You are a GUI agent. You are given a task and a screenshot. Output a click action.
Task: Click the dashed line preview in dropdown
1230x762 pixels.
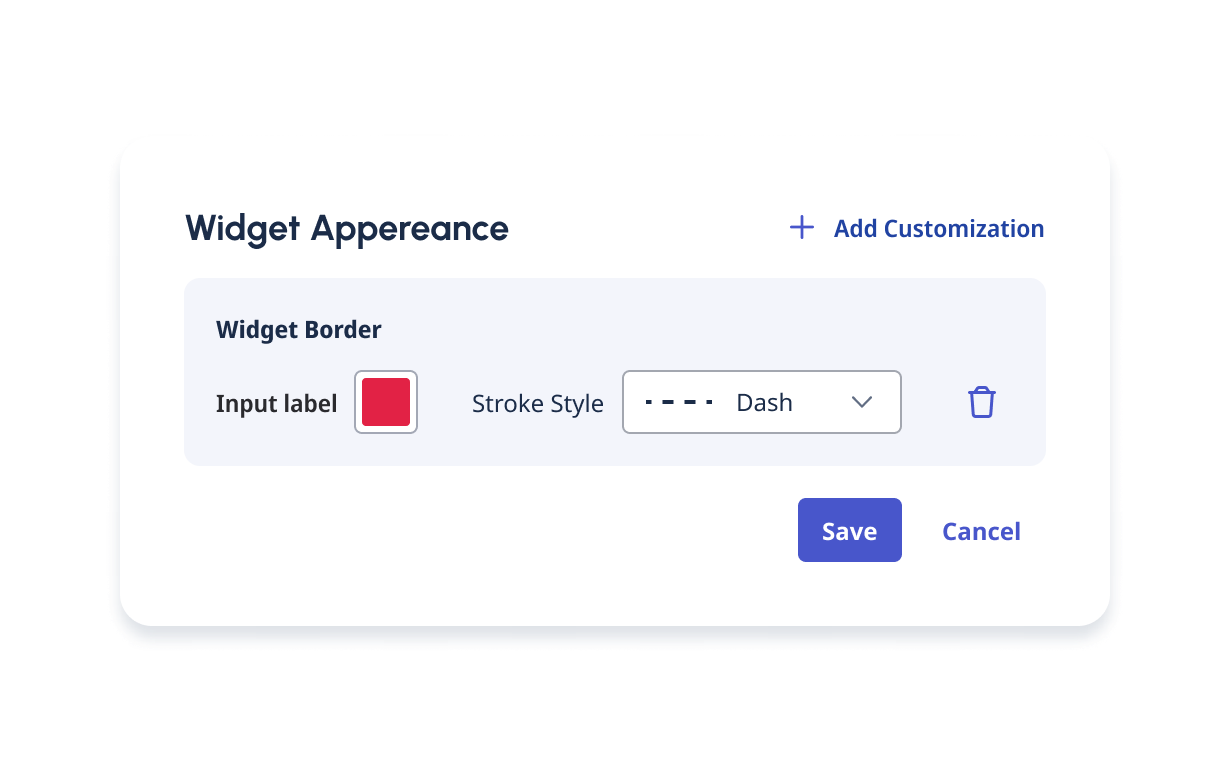(679, 402)
